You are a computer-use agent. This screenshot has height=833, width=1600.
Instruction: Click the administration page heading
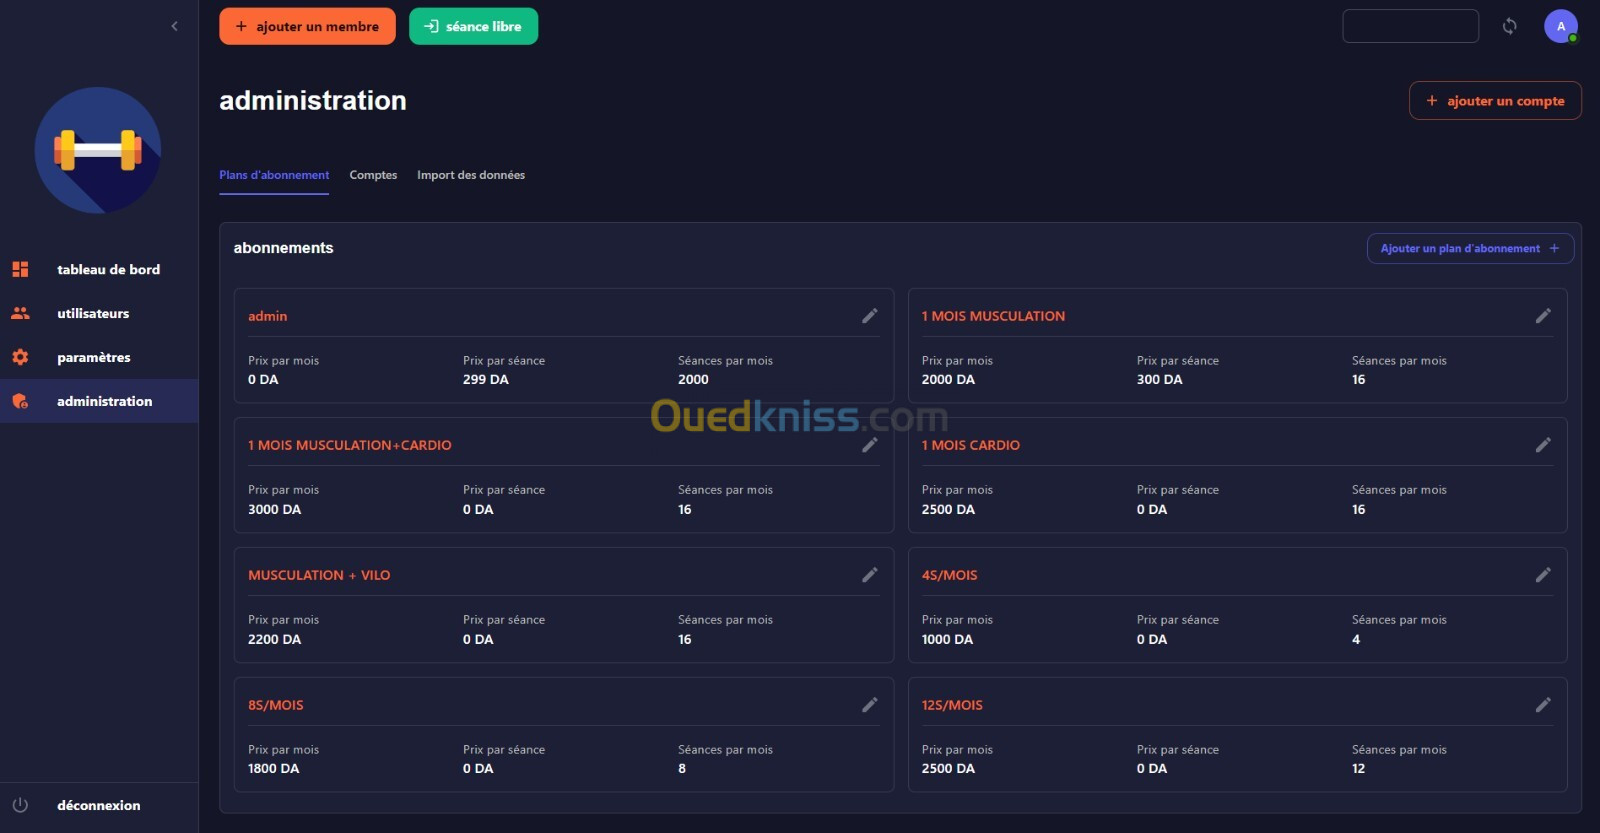pos(313,100)
